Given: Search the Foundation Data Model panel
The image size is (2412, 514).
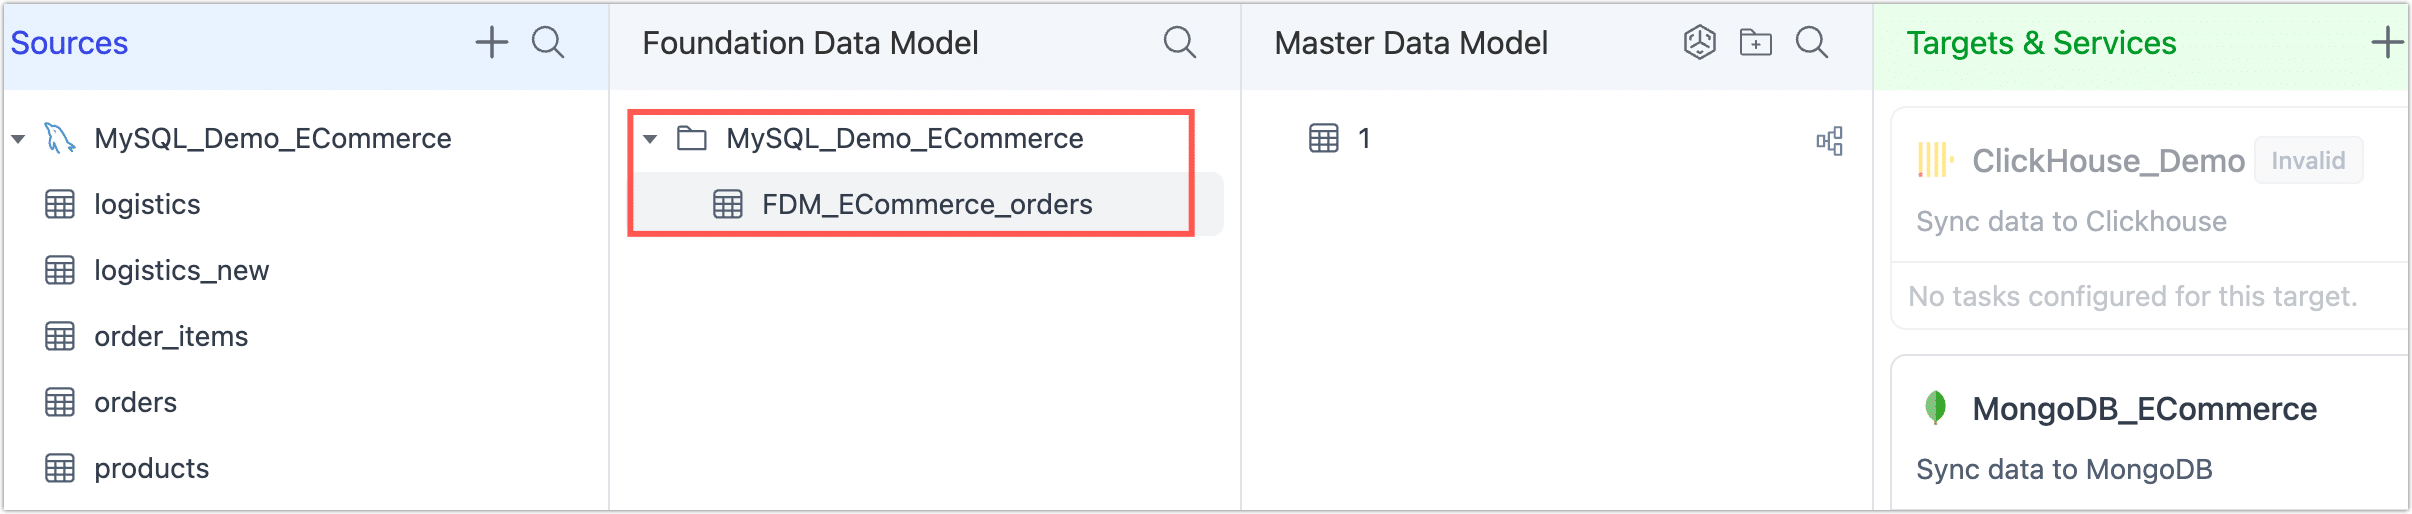Looking at the screenshot, I should 1180,43.
